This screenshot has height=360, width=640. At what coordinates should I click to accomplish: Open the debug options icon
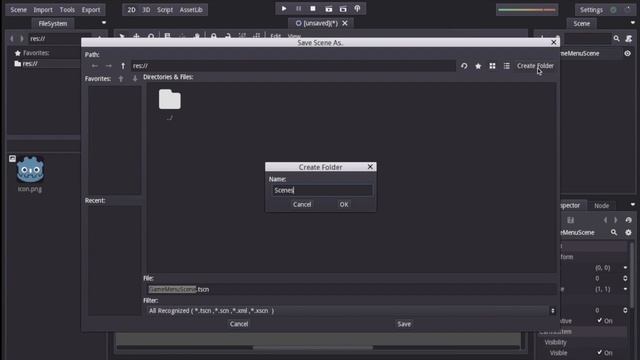click(x=358, y=9)
